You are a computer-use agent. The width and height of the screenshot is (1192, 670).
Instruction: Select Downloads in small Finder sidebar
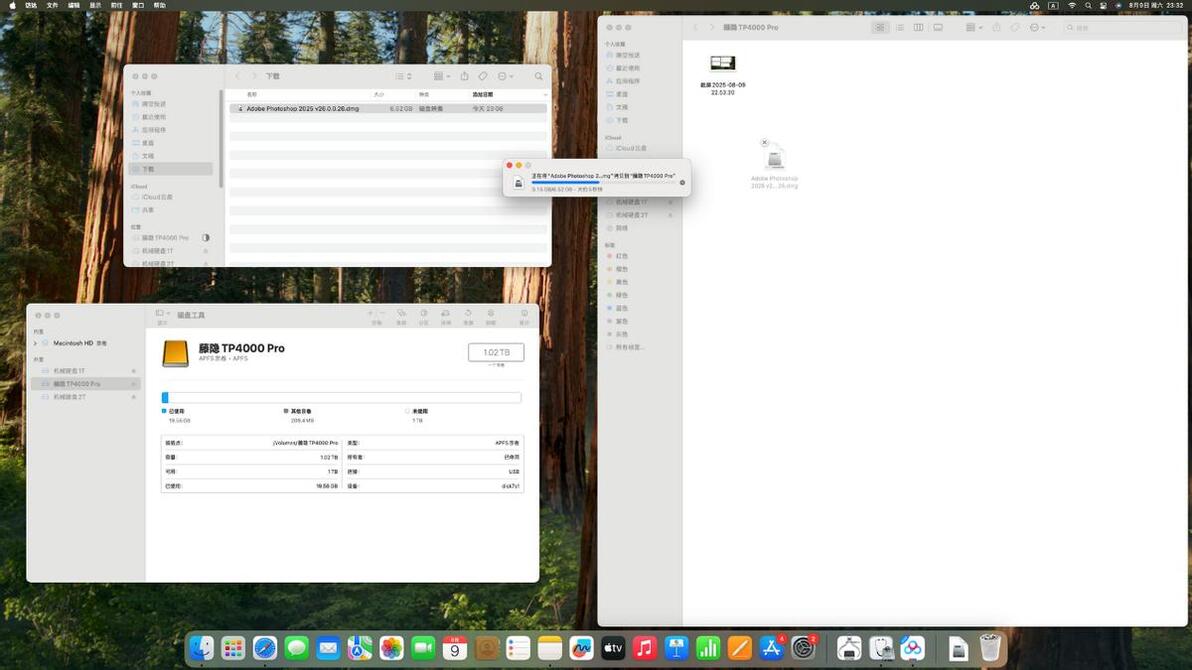tap(171, 169)
